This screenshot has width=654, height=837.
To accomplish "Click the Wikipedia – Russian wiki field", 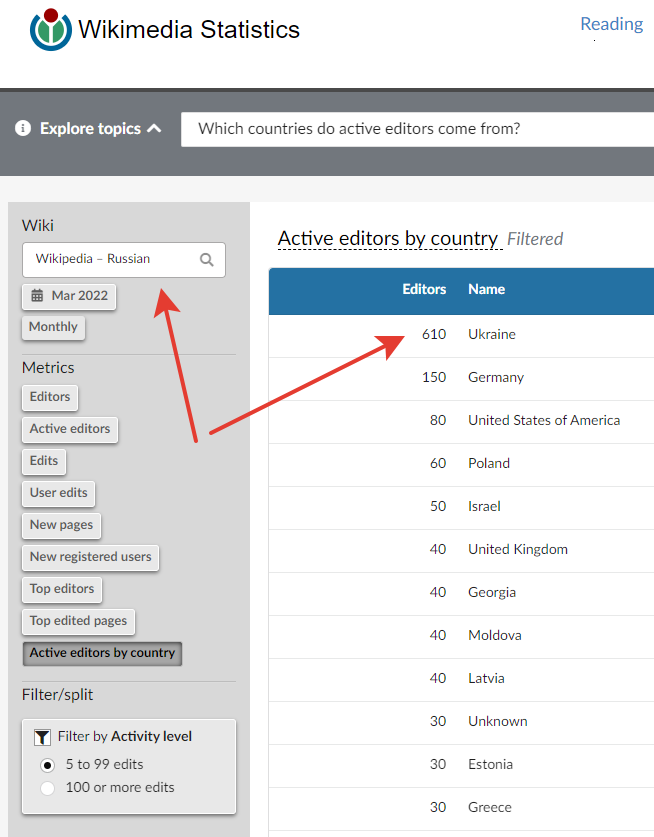I will click(x=124, y=260).
